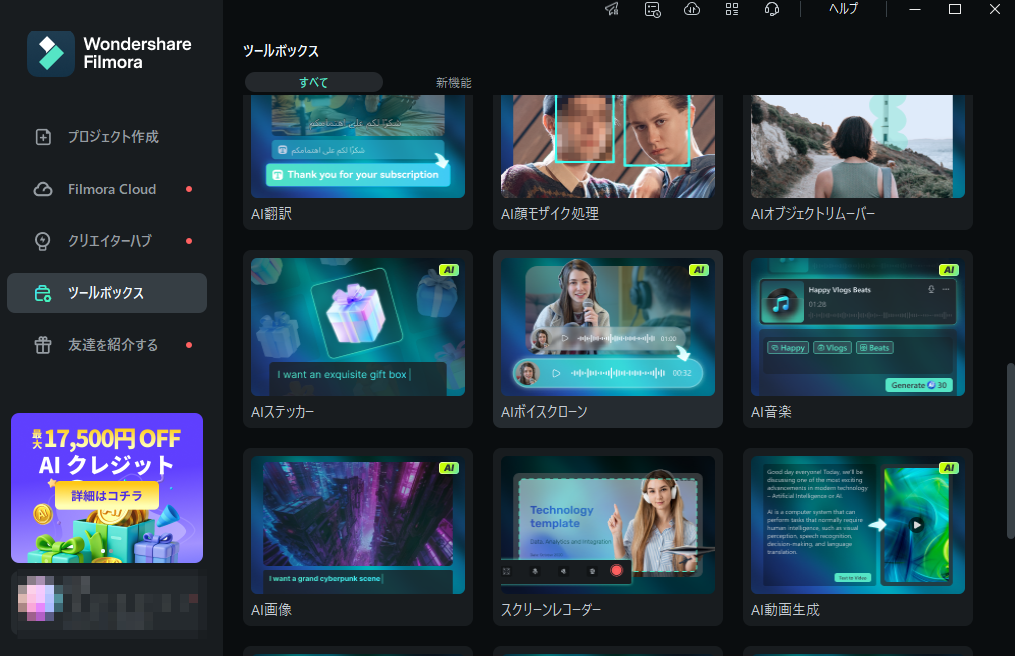Open the AI顔モザイク処理 tool card

[608, 162]
